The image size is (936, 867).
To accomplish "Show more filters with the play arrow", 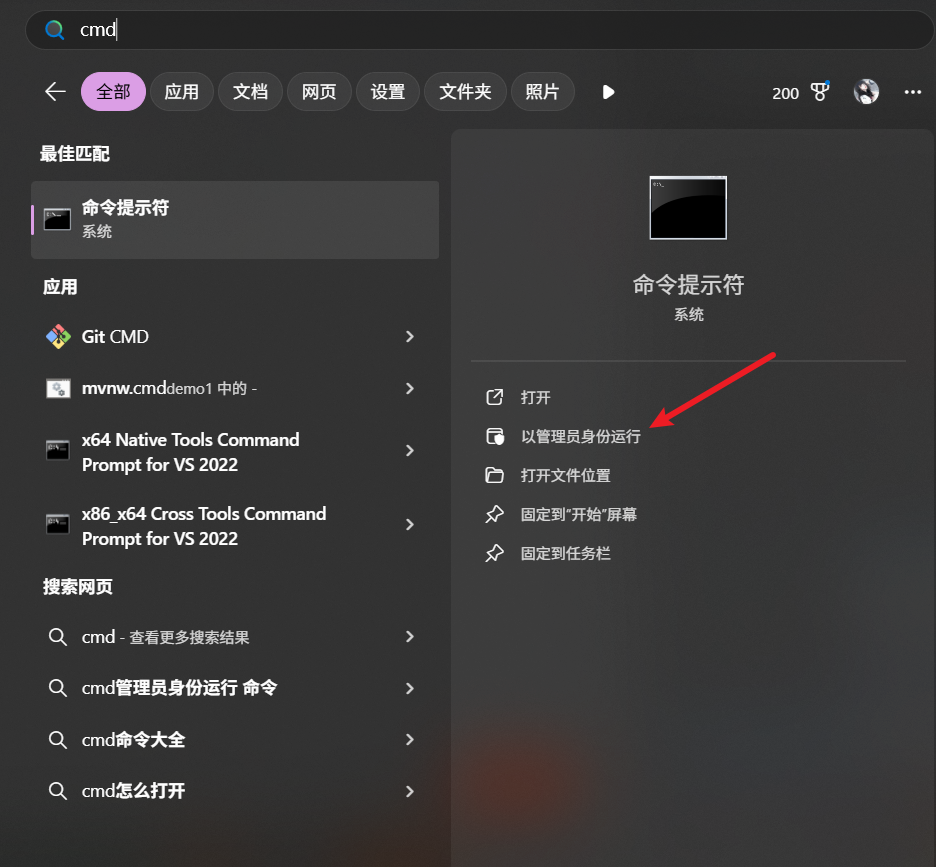I will [608, 92].
